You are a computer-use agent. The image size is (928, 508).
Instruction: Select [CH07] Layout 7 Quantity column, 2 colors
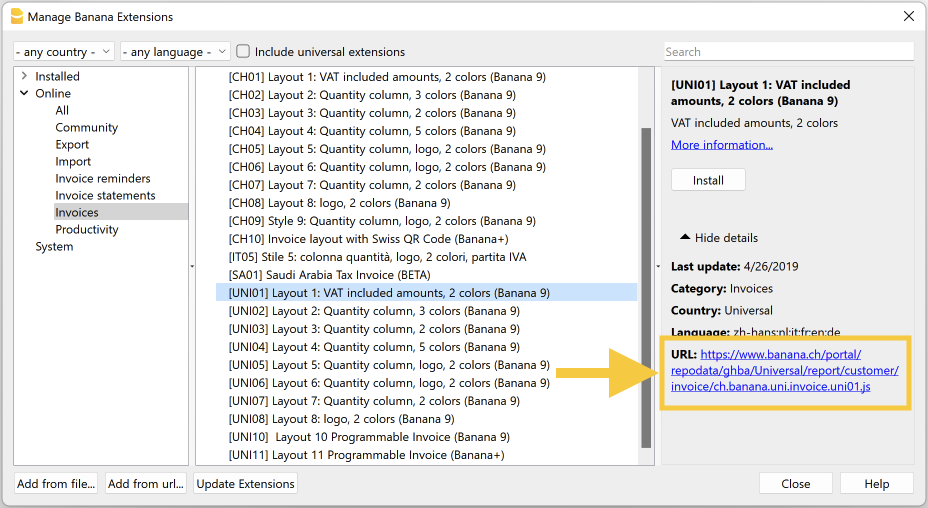(x=372, y=185)
